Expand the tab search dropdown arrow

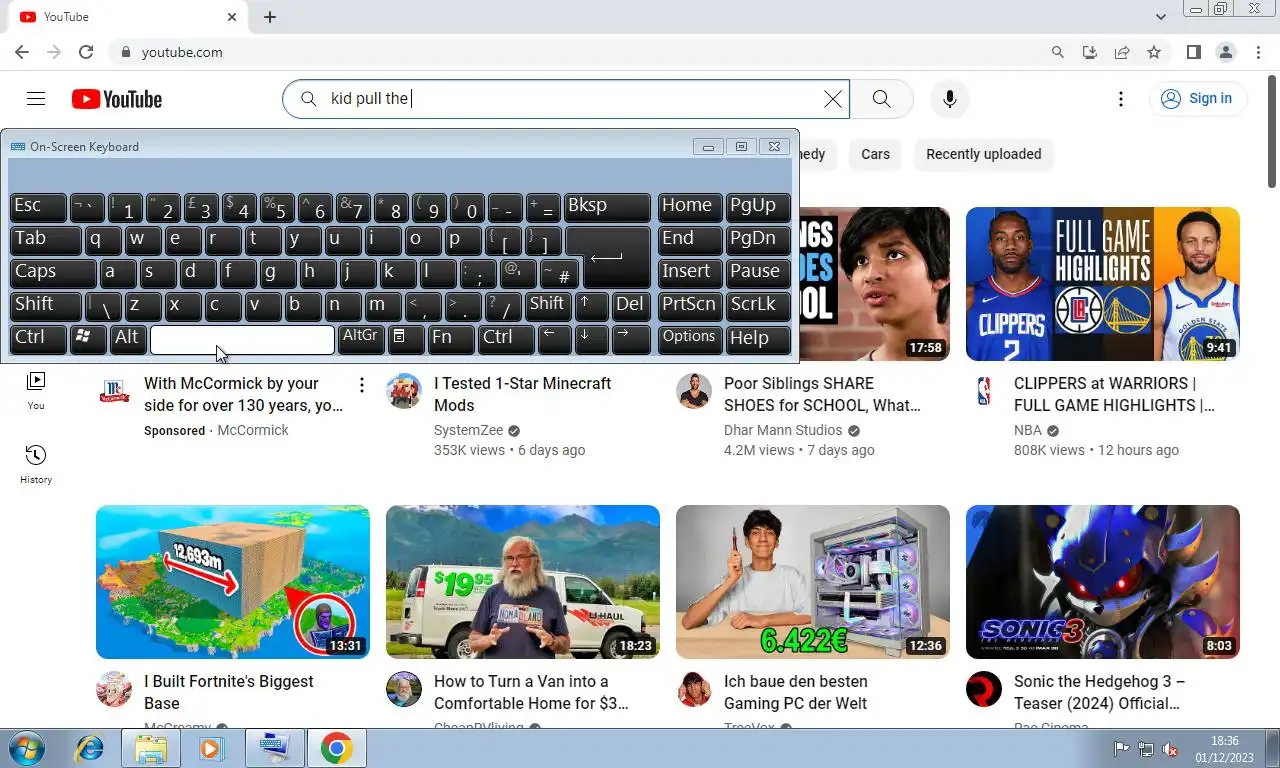pyautogui.click(x=1161, y=17)
